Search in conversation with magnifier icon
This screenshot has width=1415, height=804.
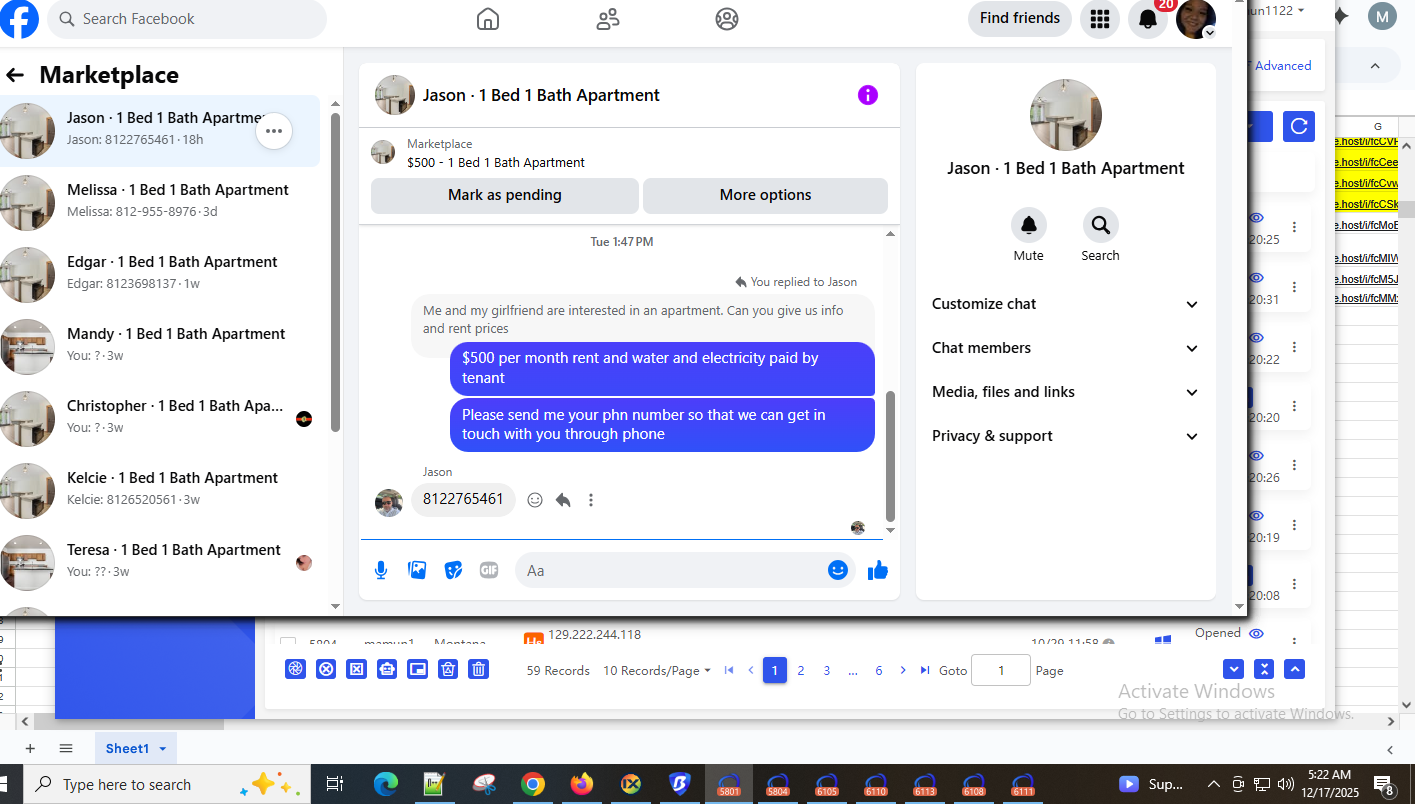coord(1100,225)
